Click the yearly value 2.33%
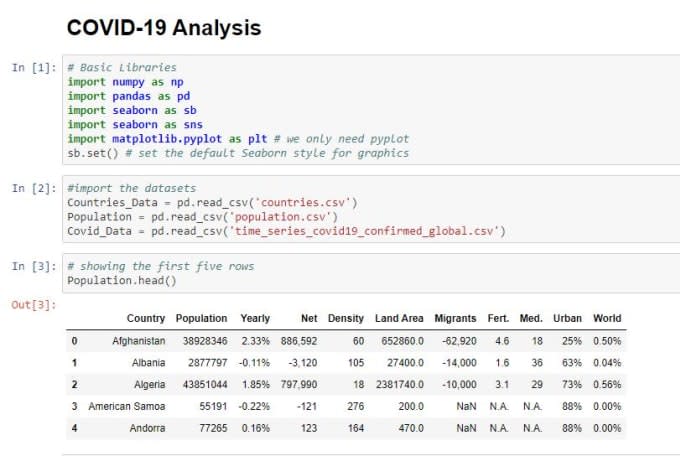This screenshot has width=680, height=456. coord(255,341)
